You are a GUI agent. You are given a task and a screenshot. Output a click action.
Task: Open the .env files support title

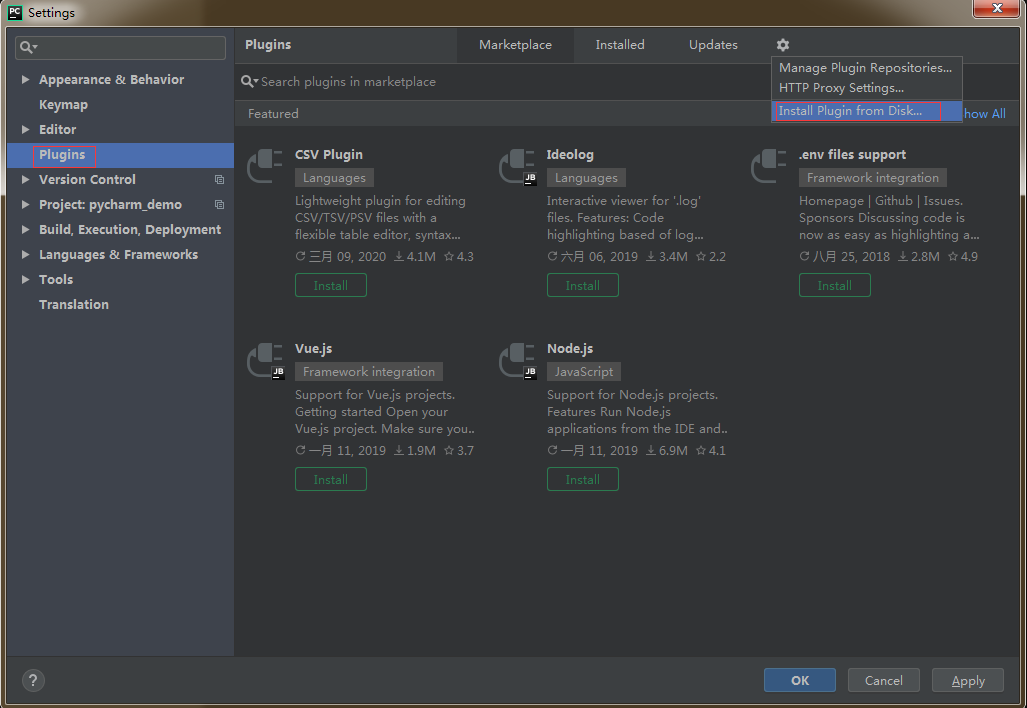pyautogui.click(x=852, y=155)
